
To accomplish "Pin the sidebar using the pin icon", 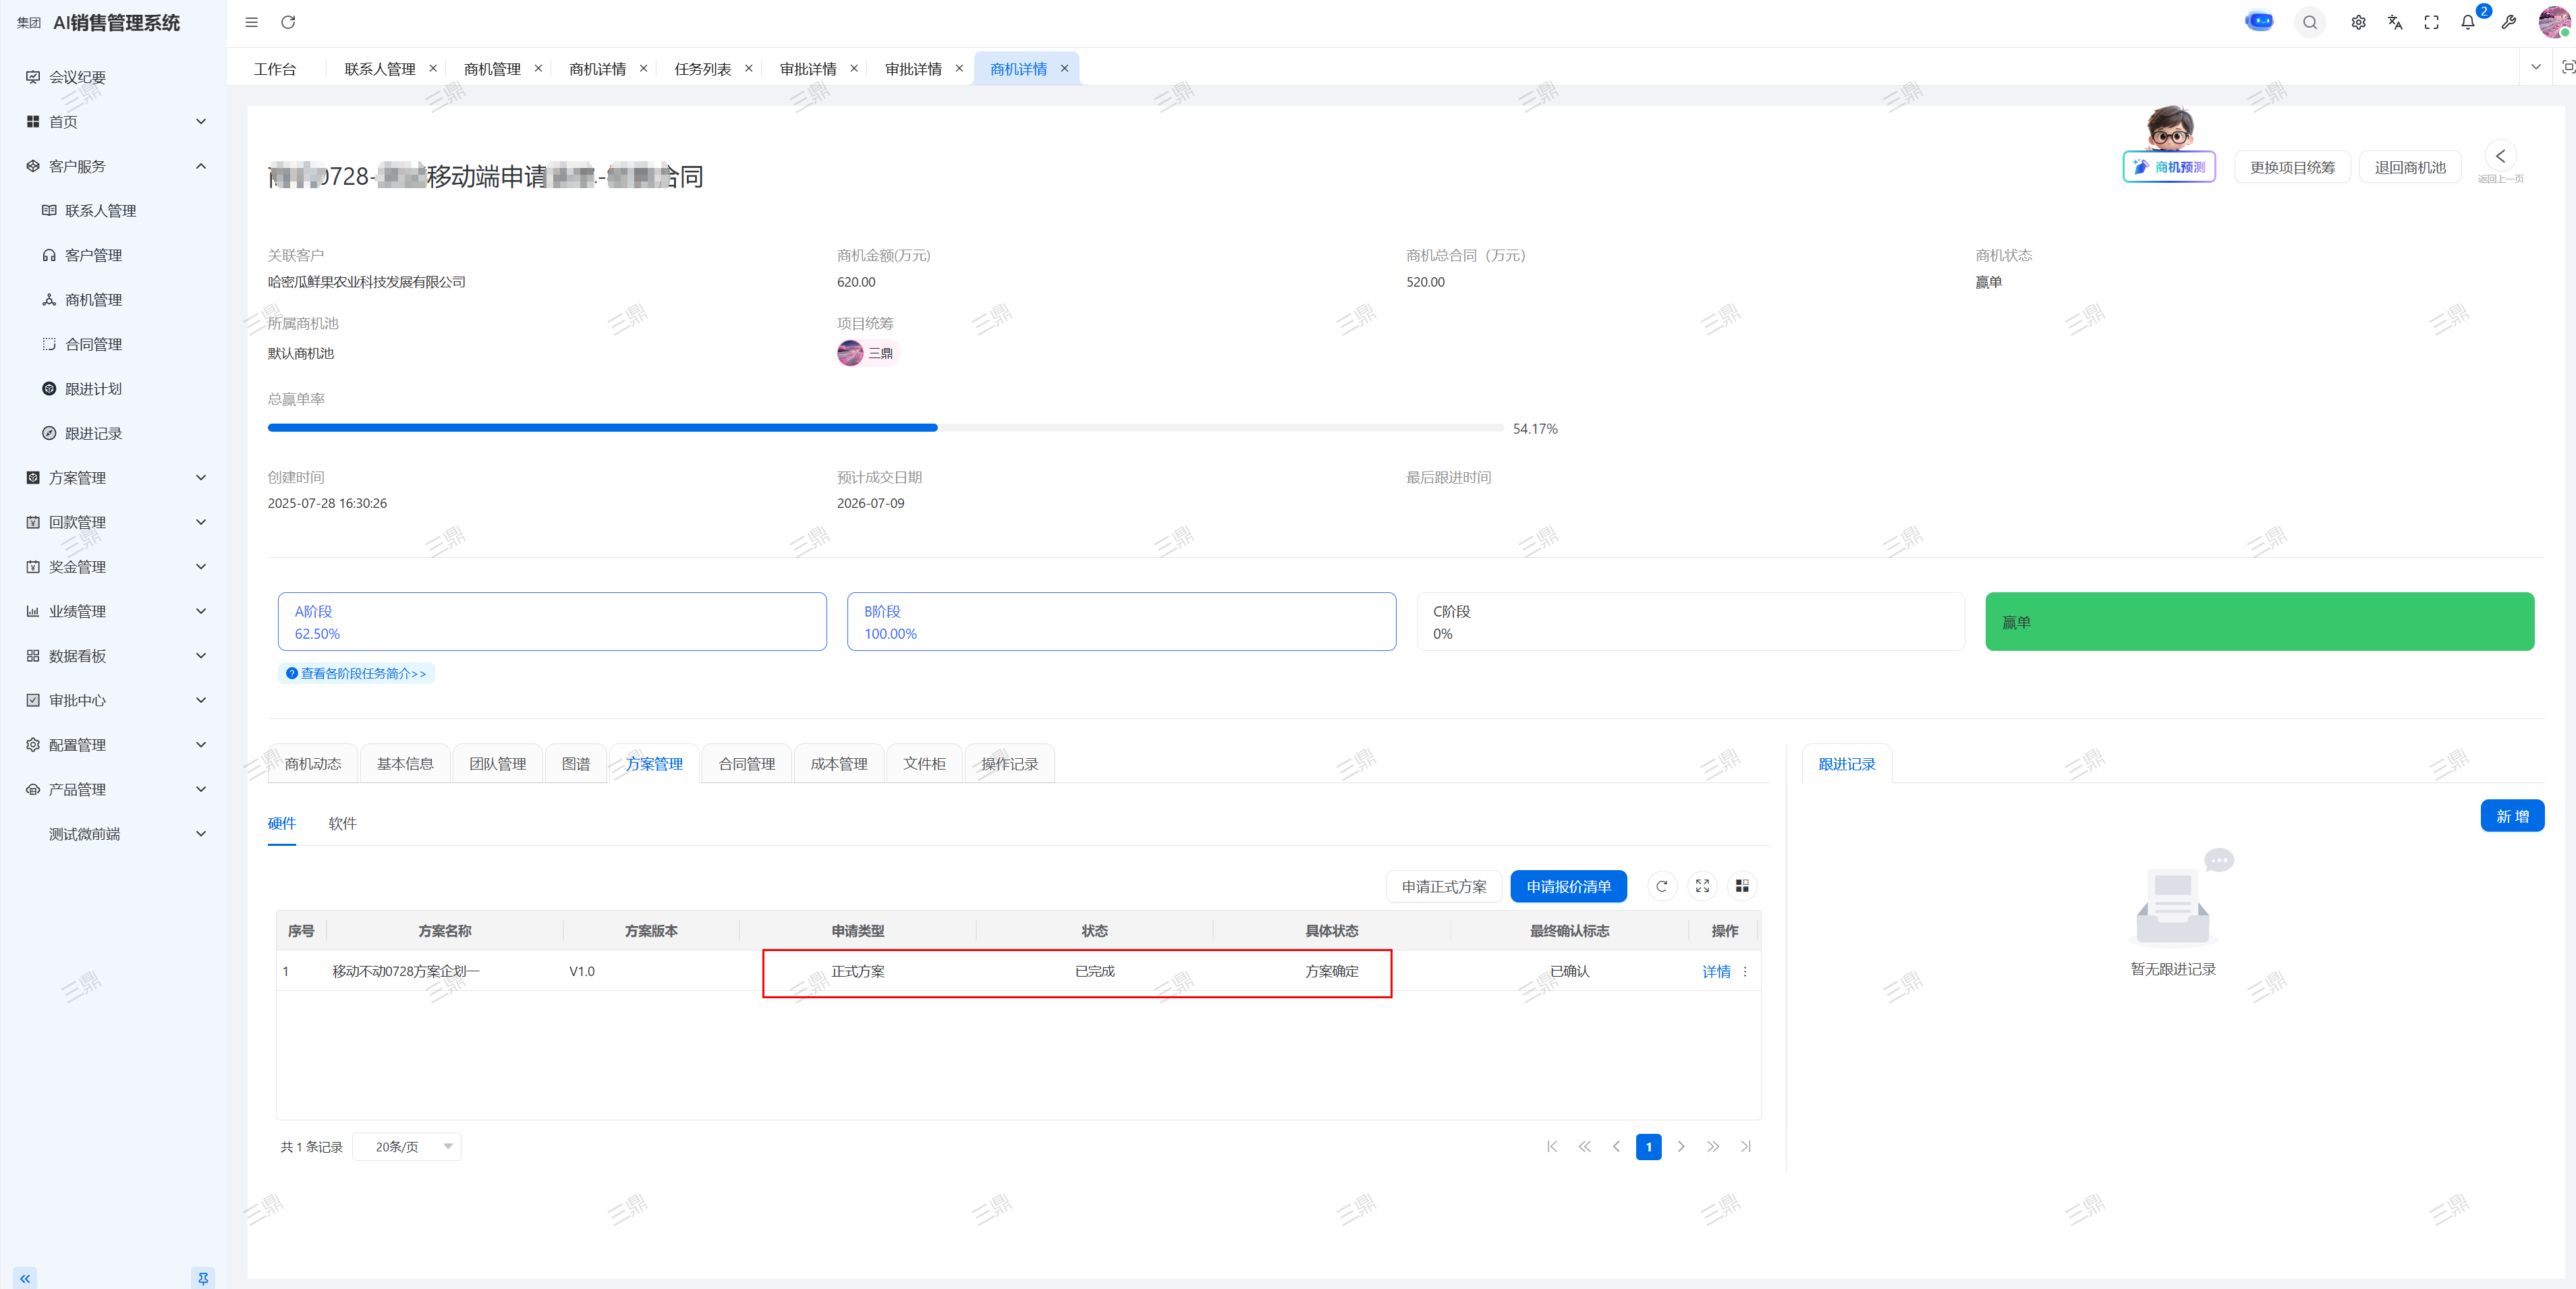I will coord(203,1277).
